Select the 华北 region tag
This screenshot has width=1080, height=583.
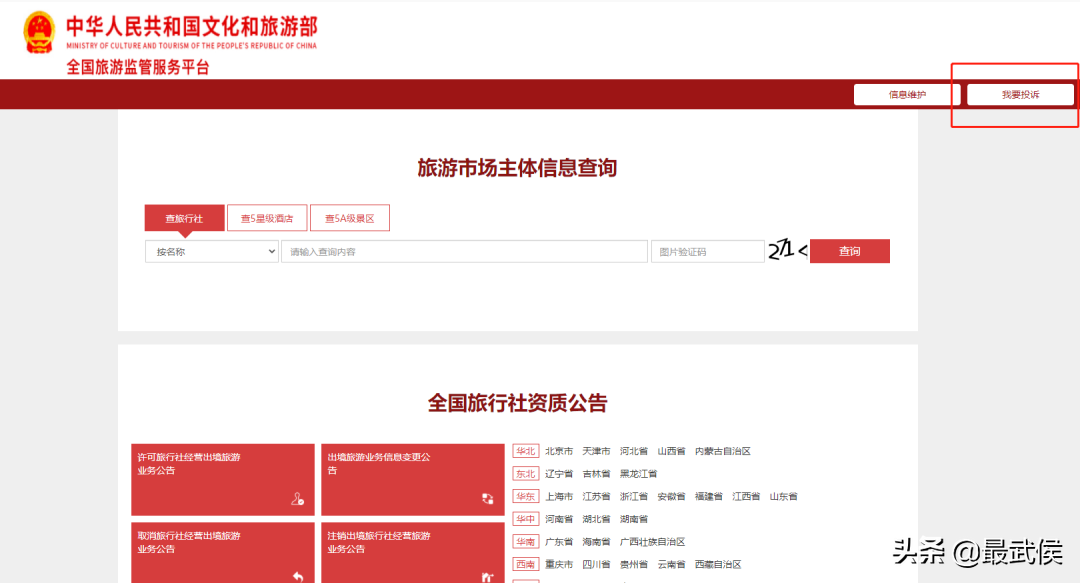click(x=526, y=451)
